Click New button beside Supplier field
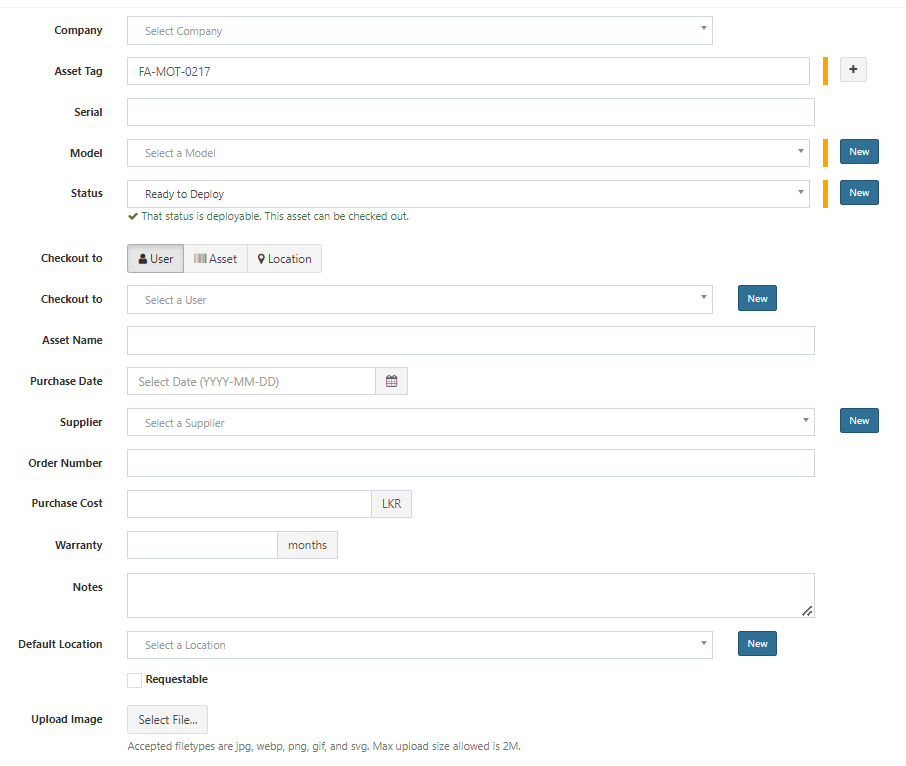The image size is (906, 766). pyautogui.click(x=859, y=421)
